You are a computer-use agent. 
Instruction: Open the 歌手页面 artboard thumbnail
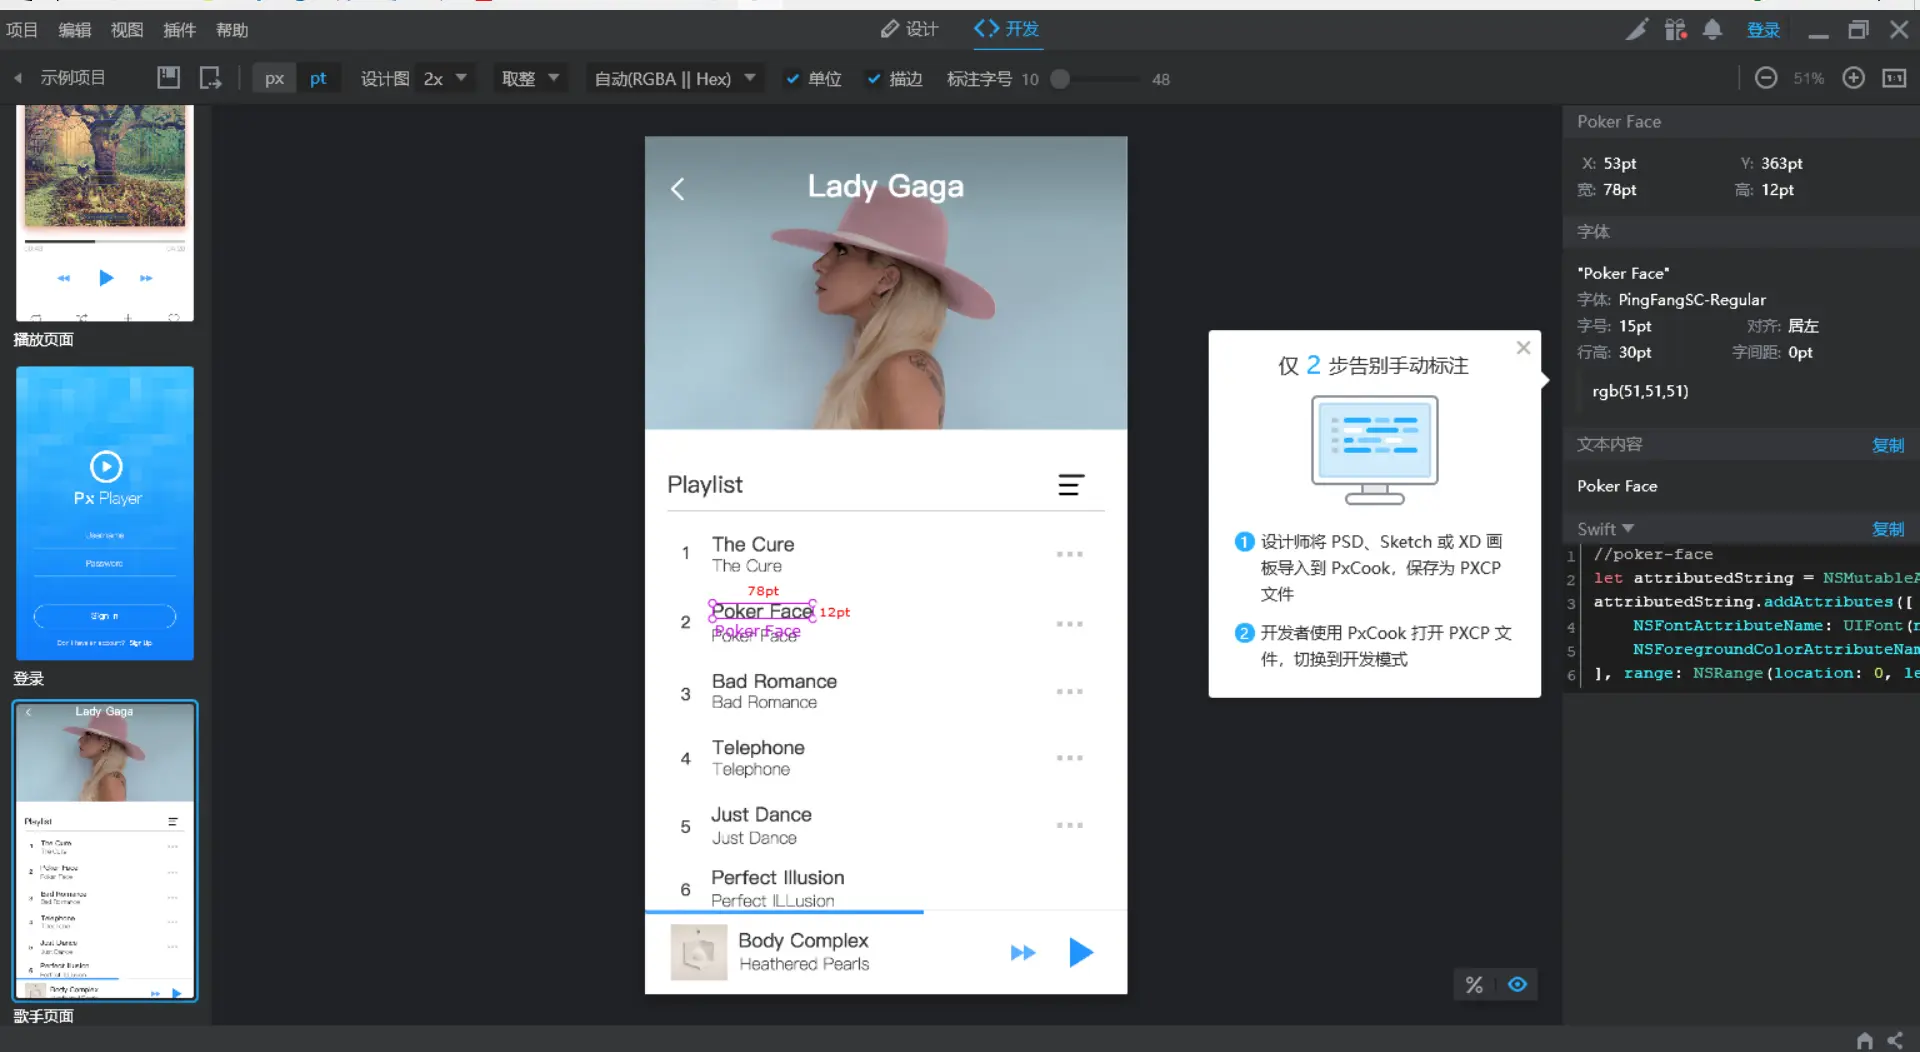[x=105, y=850]
